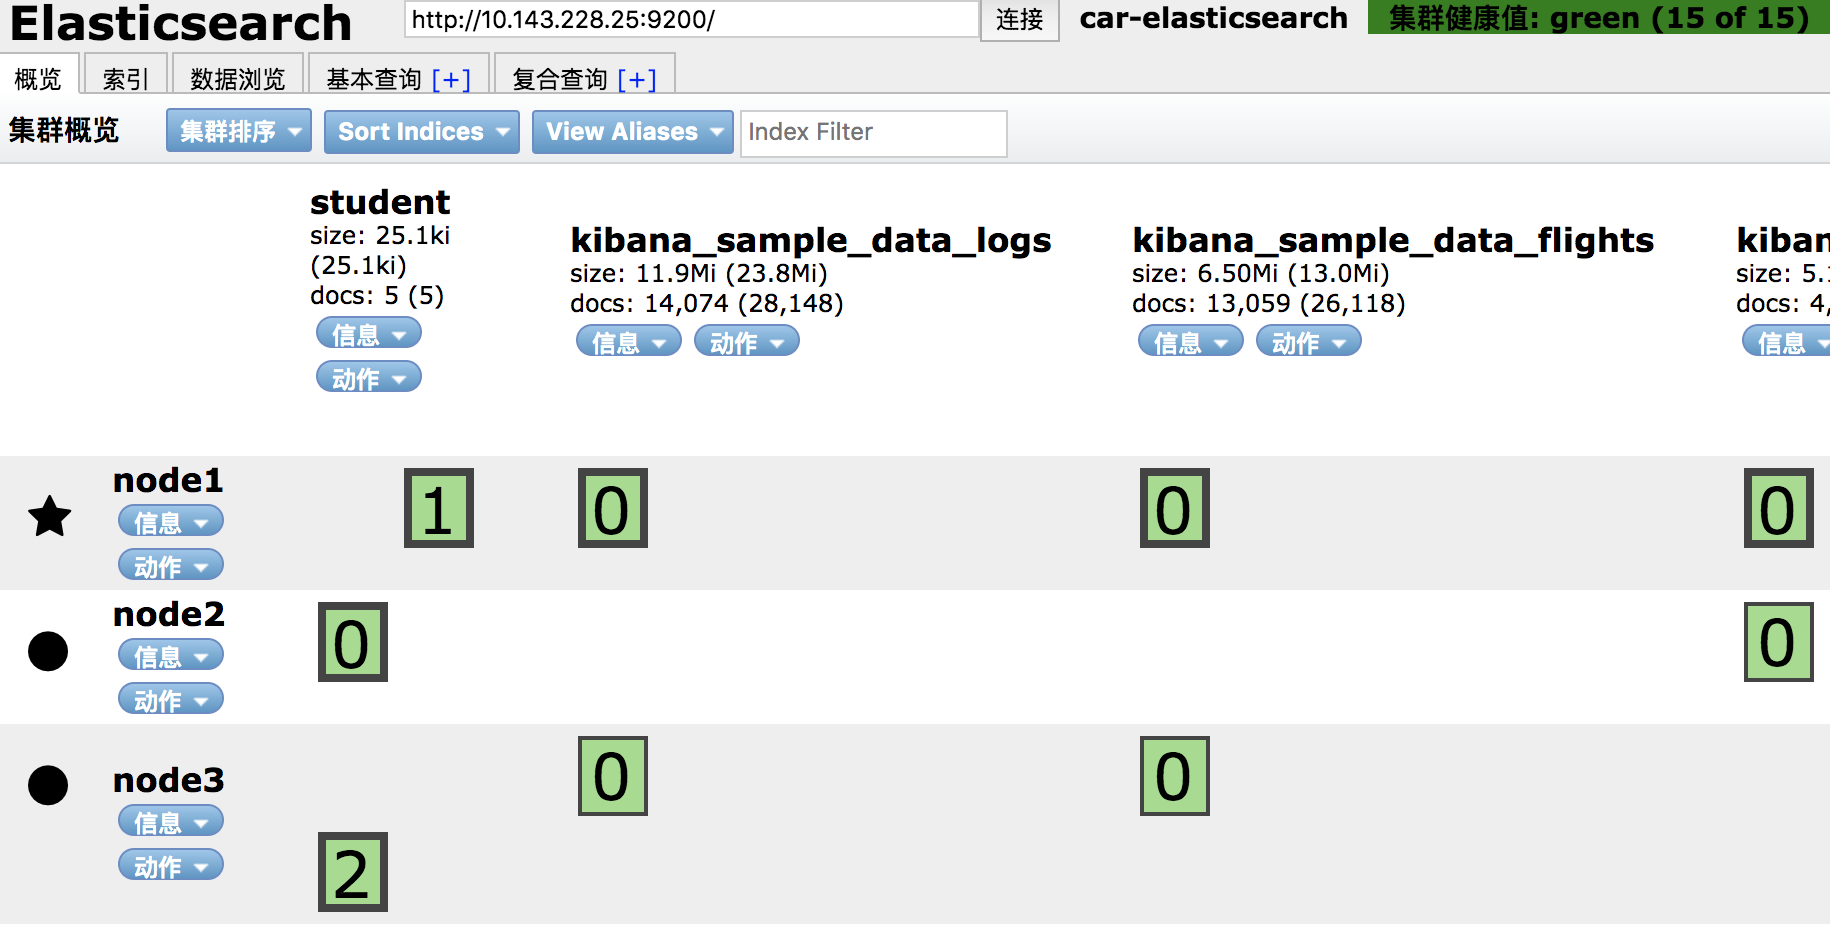Select student shard 1 on node1
Viewport: 1830px width, 948px height.
(439, 508)
